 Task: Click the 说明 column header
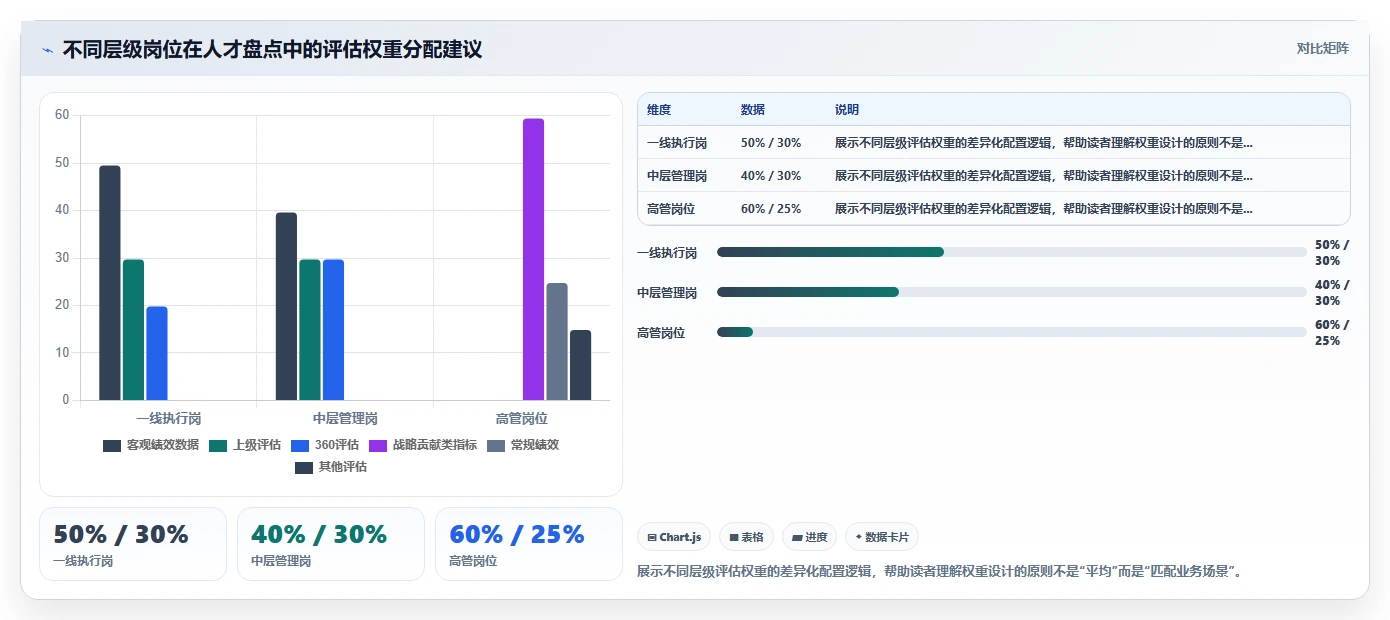coord(847,110)
